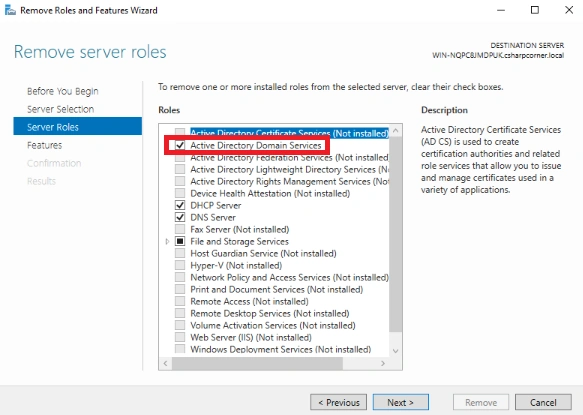Select Windows Deployment Services row text
Screen dimensions: 583x415
tap(281, 349)
